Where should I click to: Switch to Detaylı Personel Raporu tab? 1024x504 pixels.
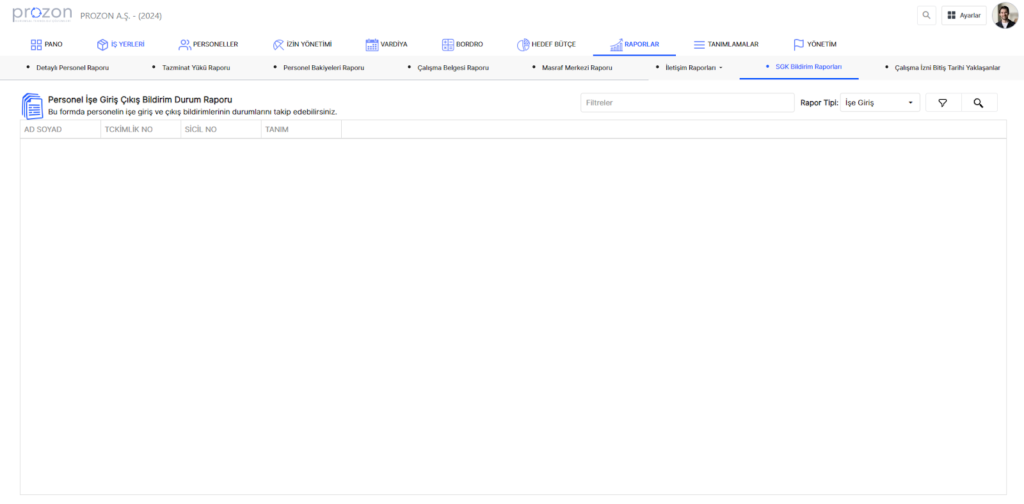[72, 68]
